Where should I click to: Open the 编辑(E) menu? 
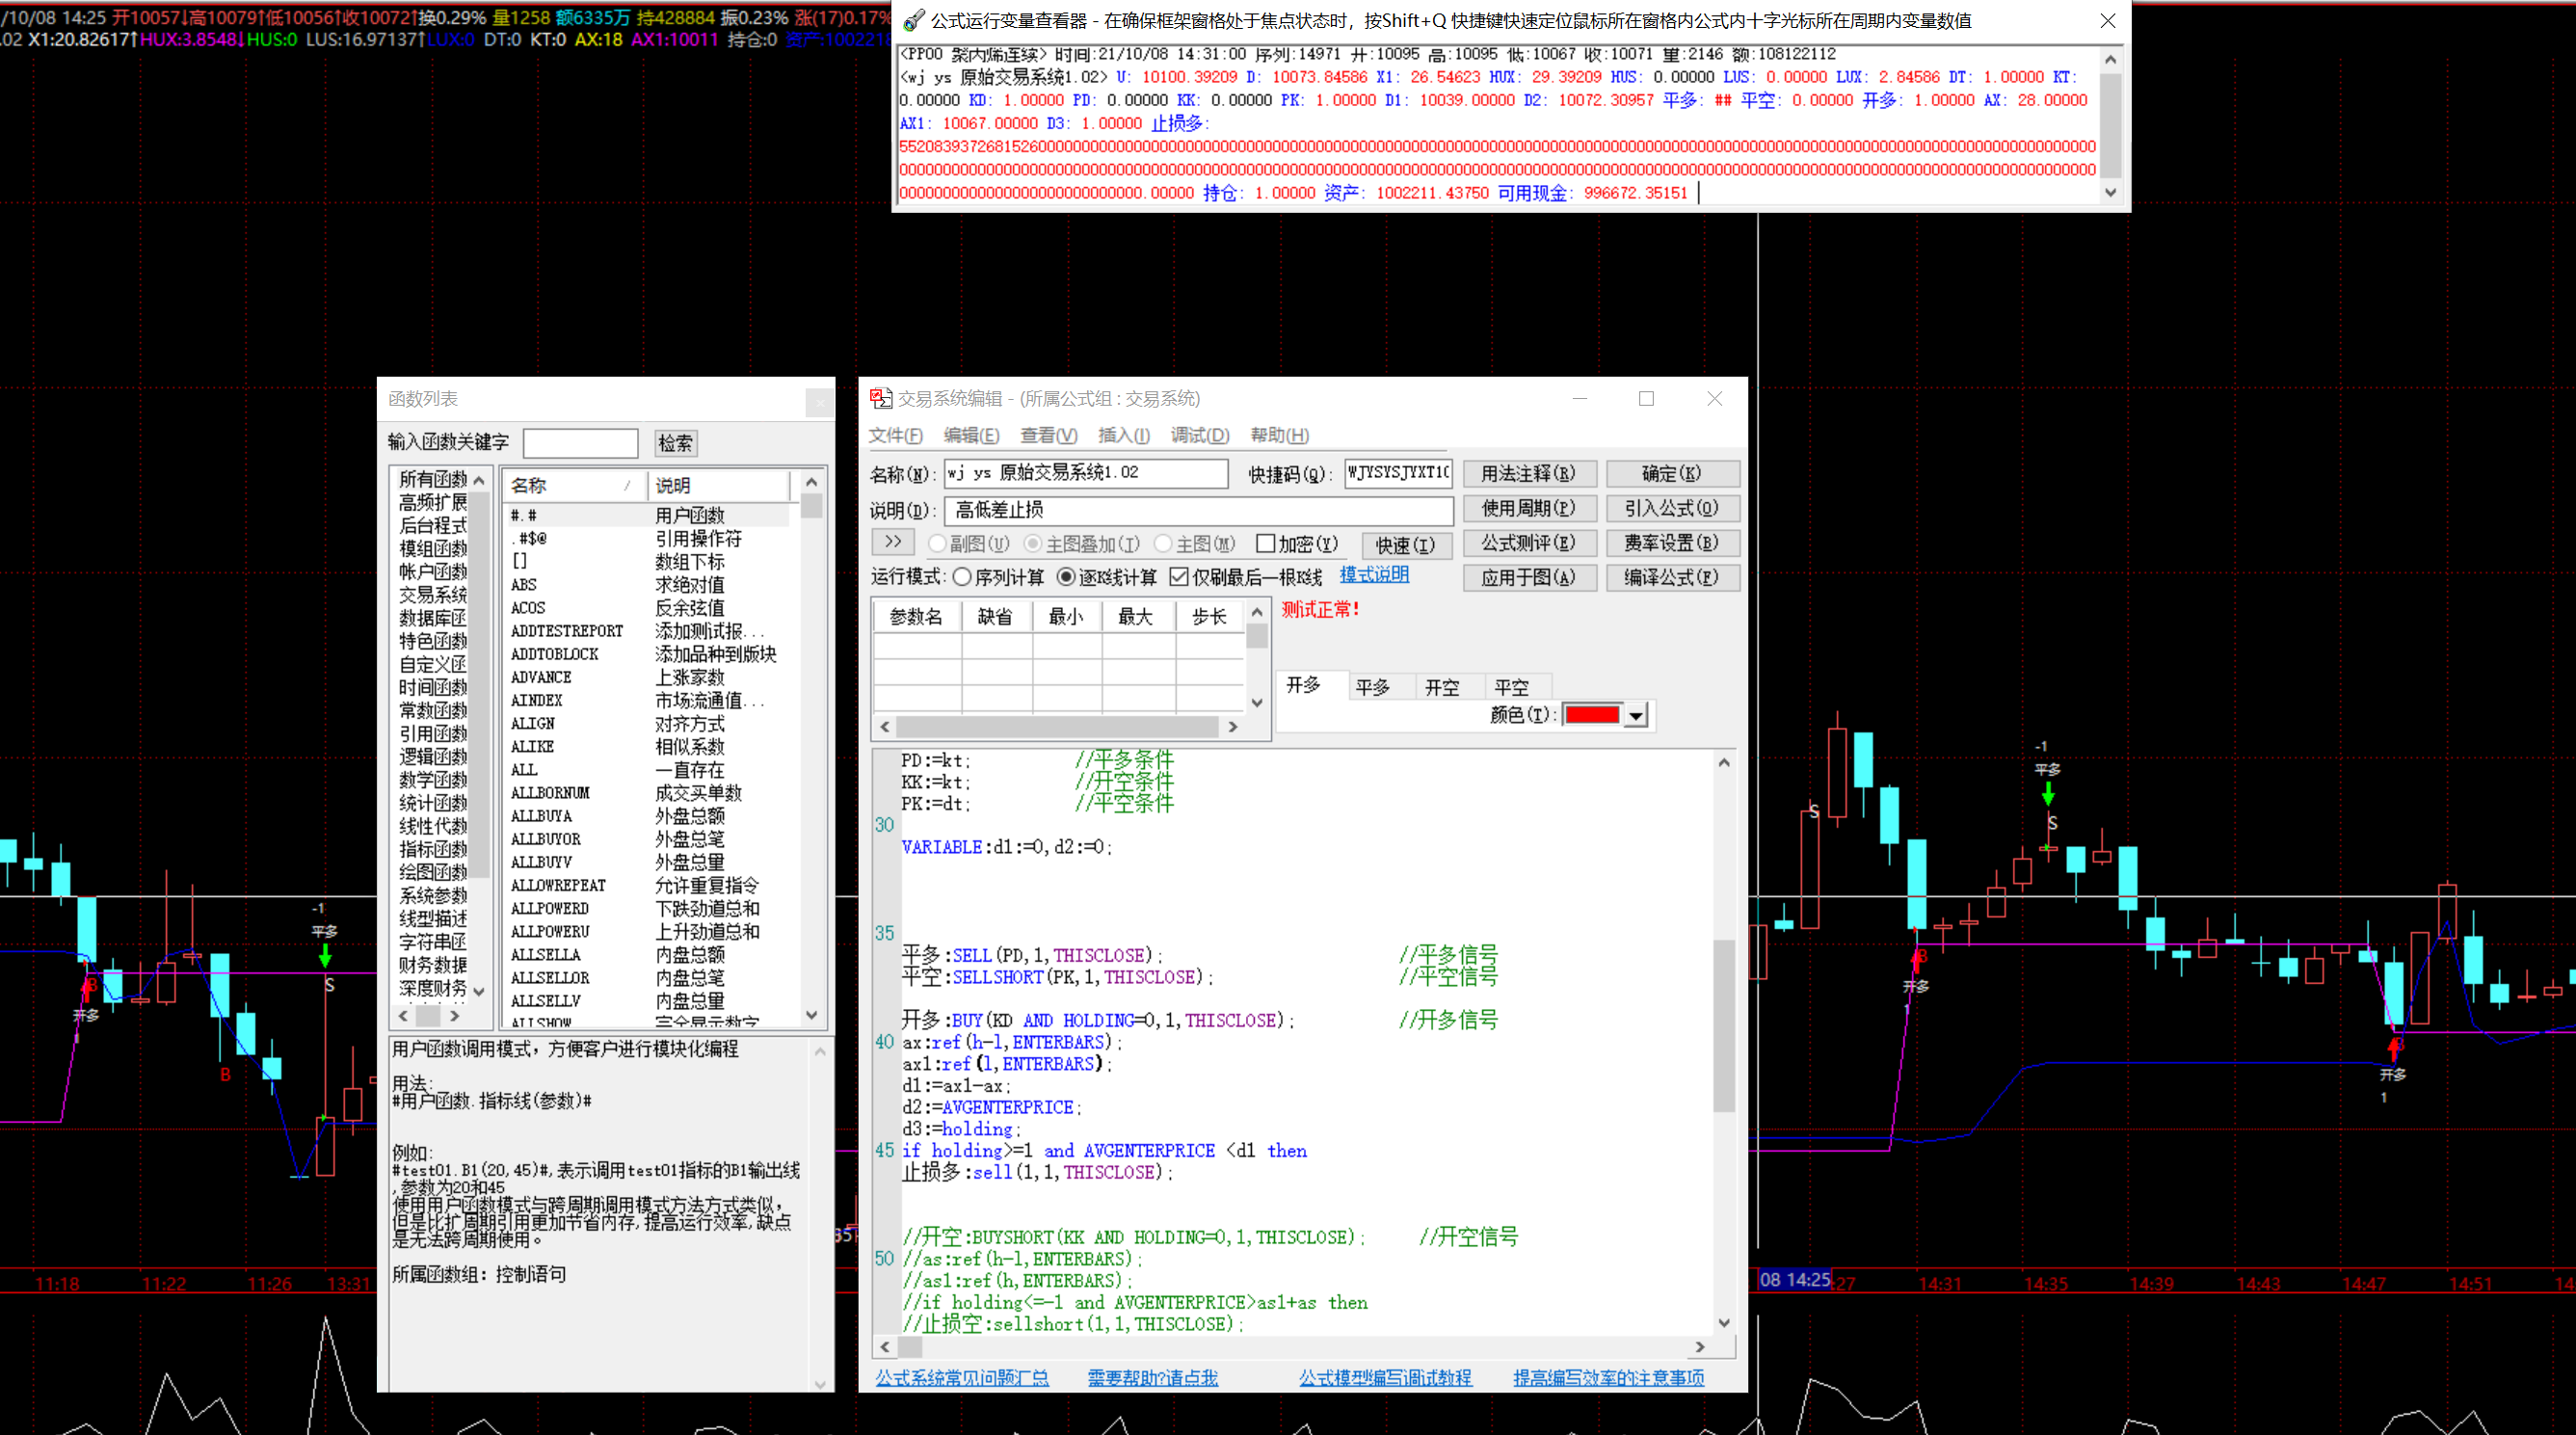971,435
